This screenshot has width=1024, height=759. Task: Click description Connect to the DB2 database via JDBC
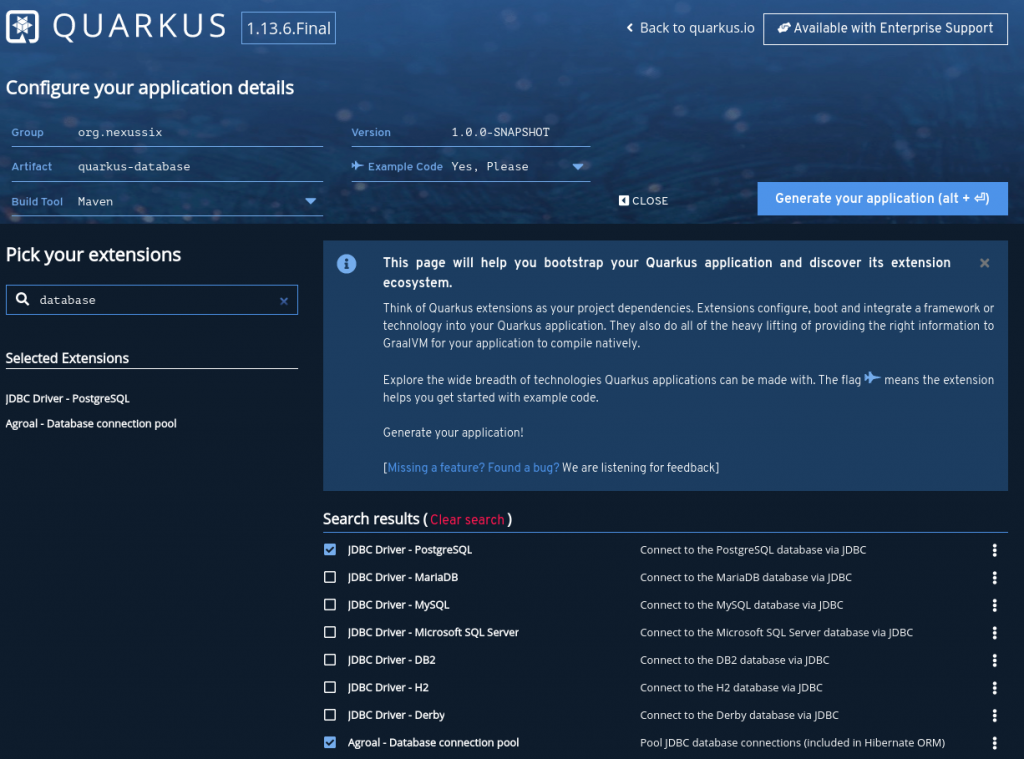[x=734, y=660]
